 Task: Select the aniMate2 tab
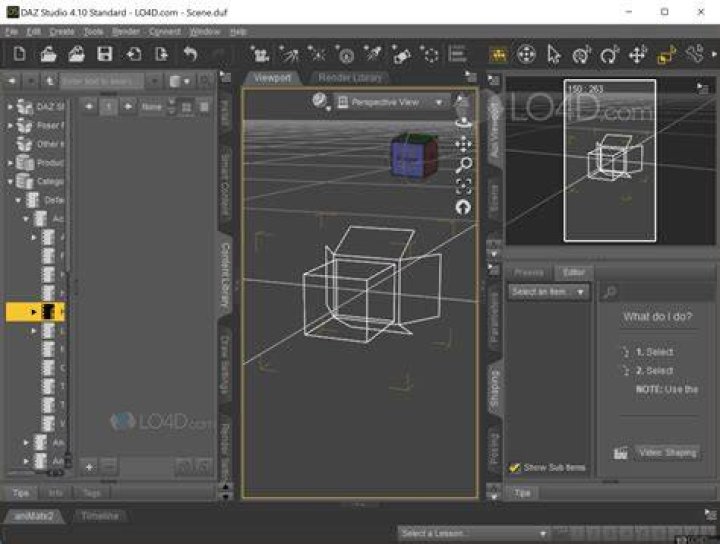[x=34, y=516]
